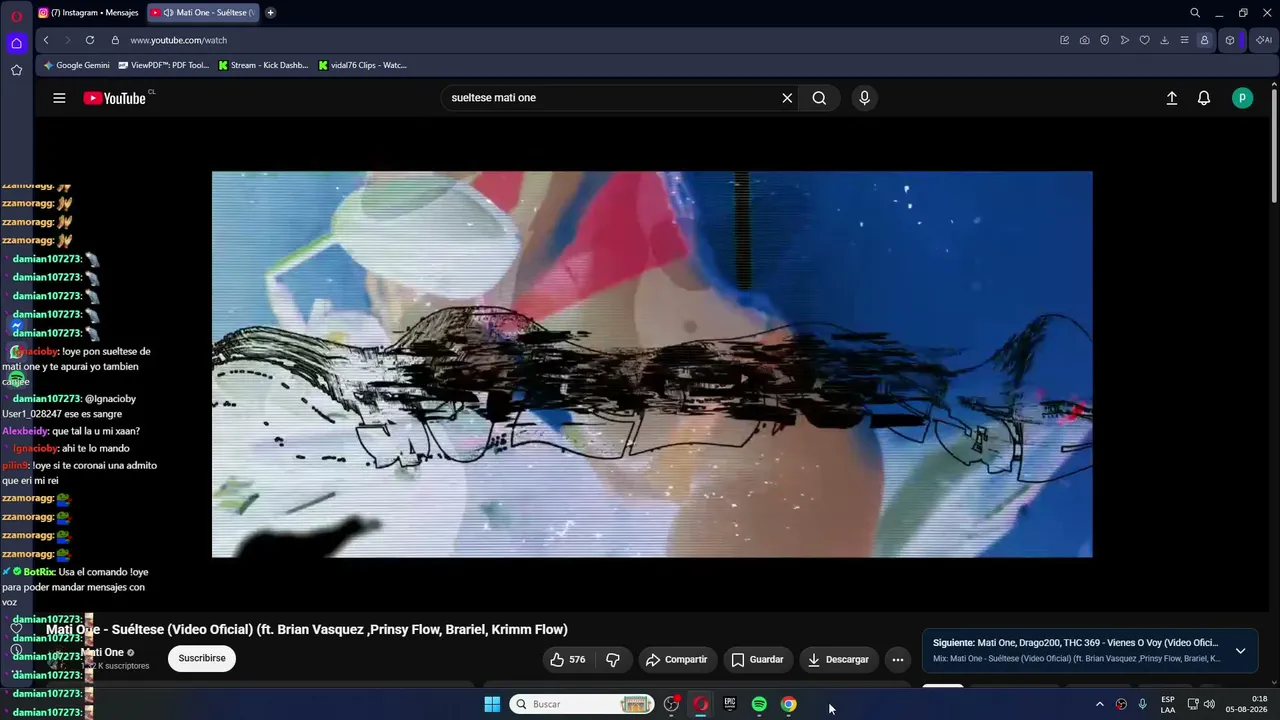Go forward in browser history
The width and height of the screenshot is (1280, 720).
pyautogui.click(x=68, y=40)
